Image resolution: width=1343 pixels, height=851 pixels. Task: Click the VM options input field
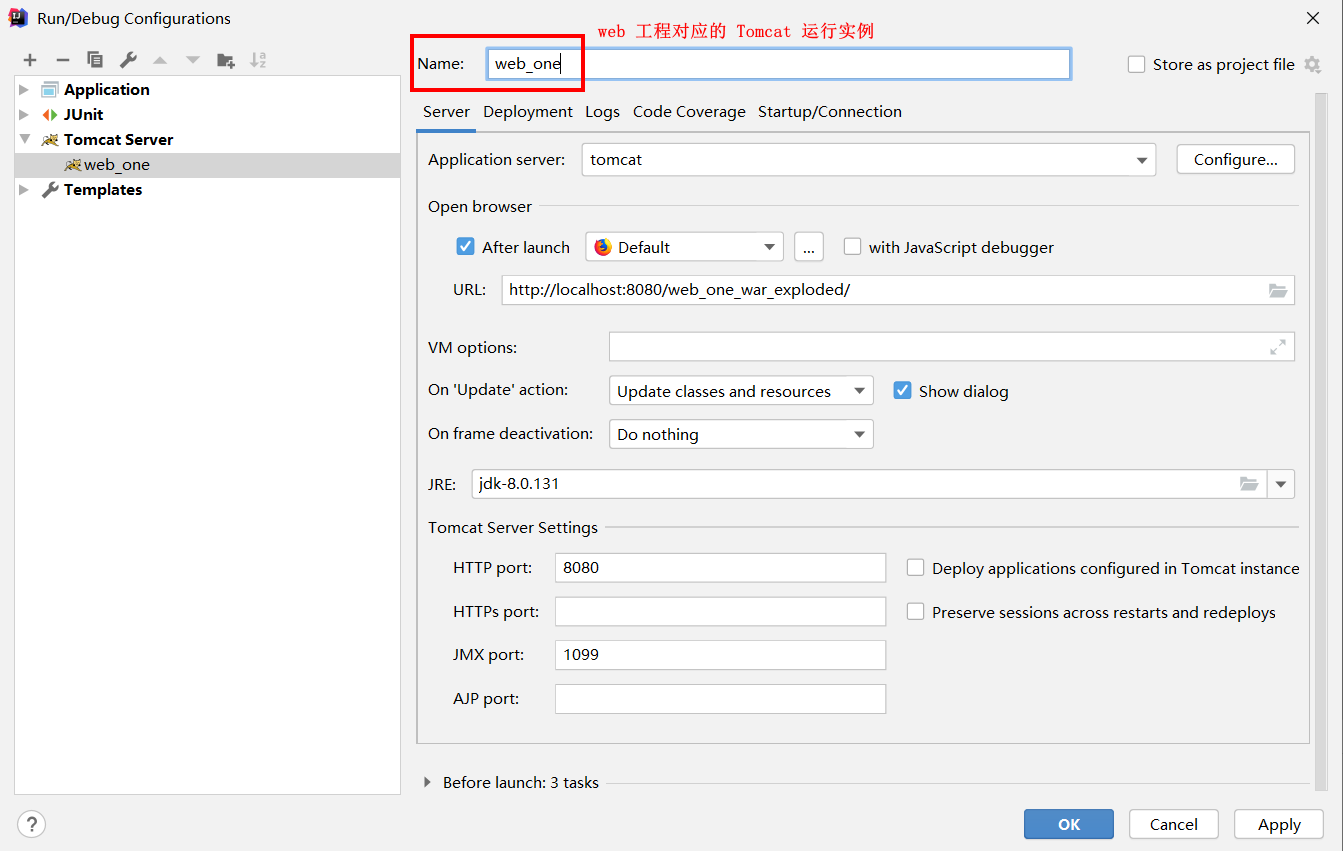coord(952,347)
